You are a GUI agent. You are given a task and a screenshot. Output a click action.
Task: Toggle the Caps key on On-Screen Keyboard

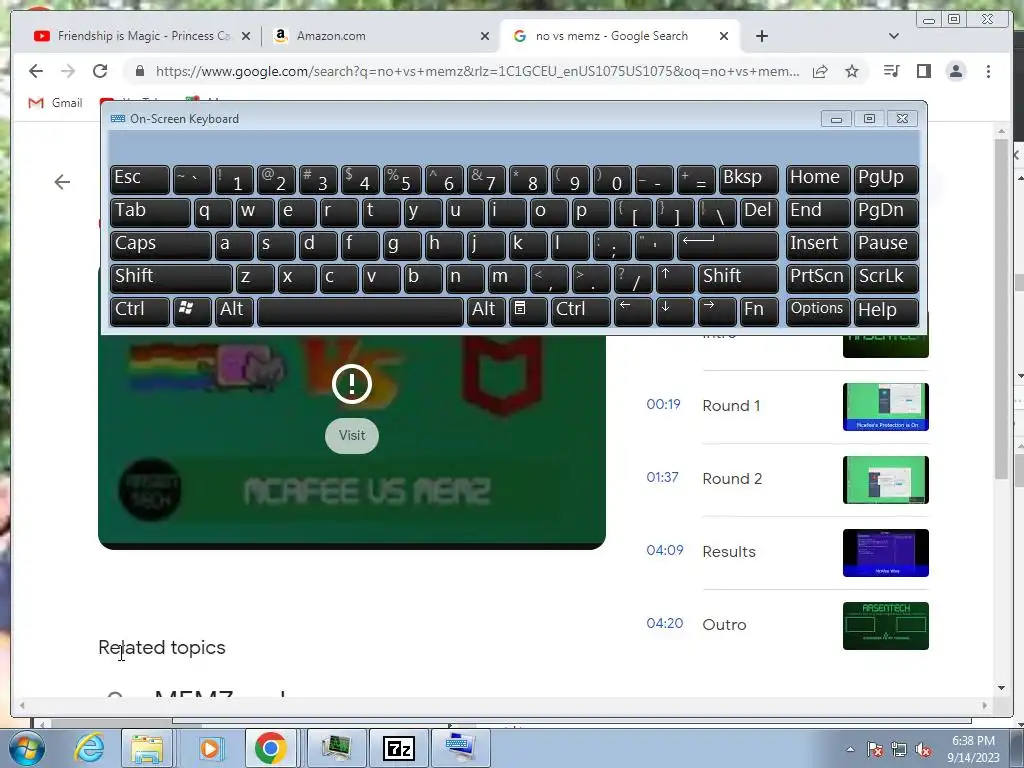click(161, 245)
